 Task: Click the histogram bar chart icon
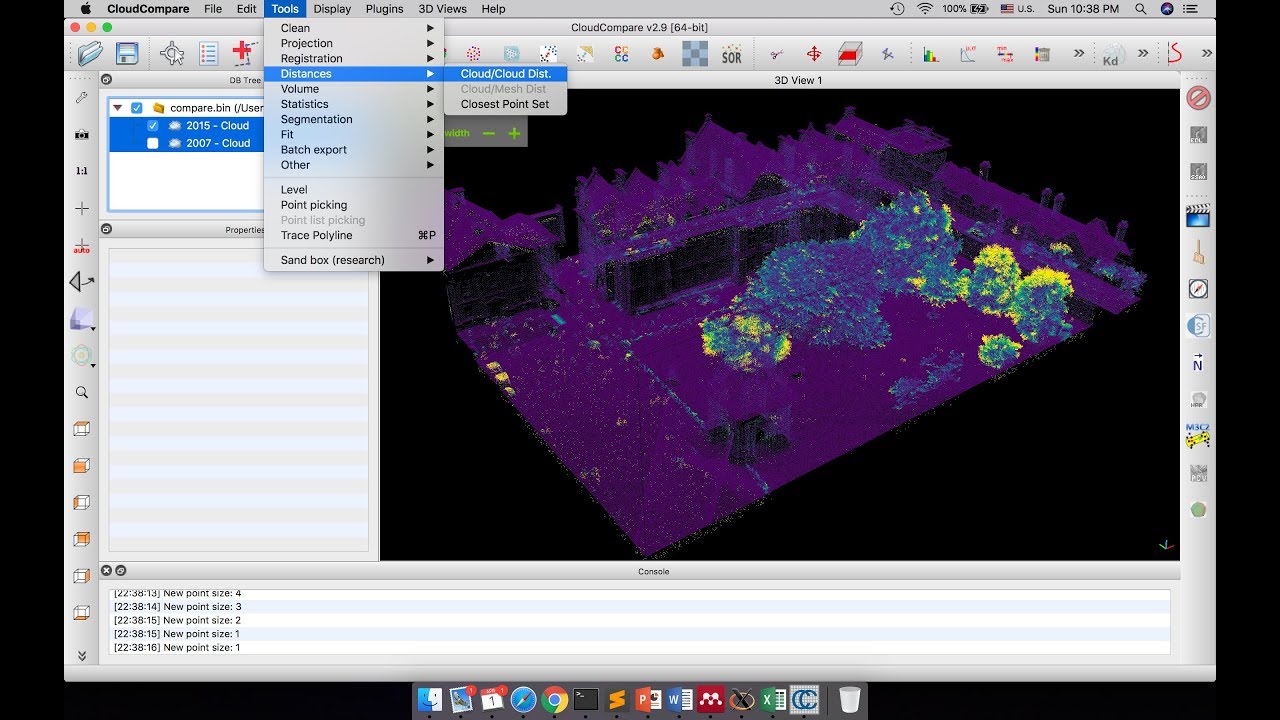click(x=931, y=55)
